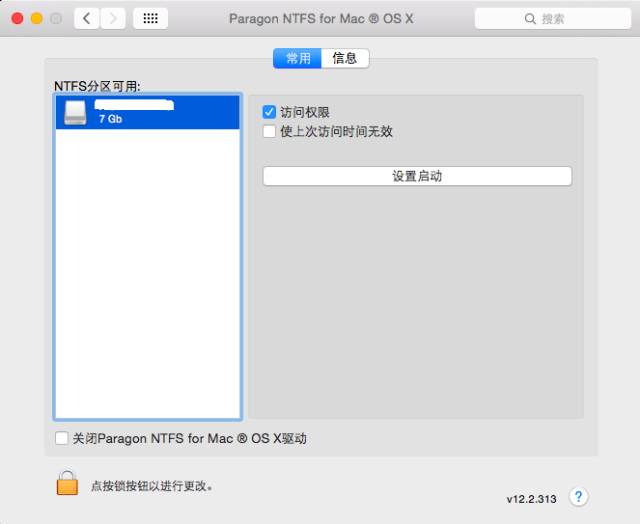Screen dimensions: 640x524
Task: Click the NTFS drive icon in list
Action: [76, 112]
